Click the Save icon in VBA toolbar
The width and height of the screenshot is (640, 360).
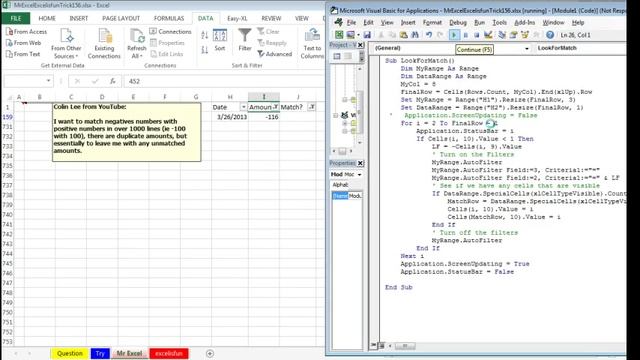367,35
